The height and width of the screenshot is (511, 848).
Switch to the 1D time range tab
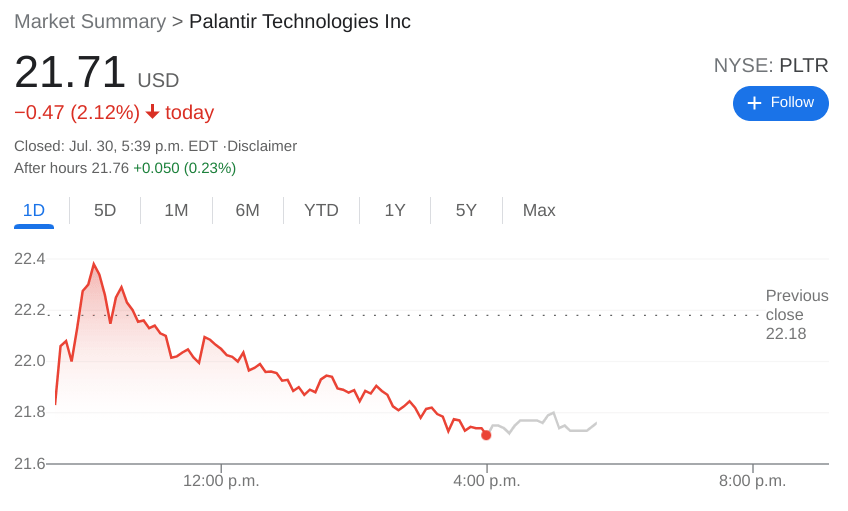pos(34,210)
